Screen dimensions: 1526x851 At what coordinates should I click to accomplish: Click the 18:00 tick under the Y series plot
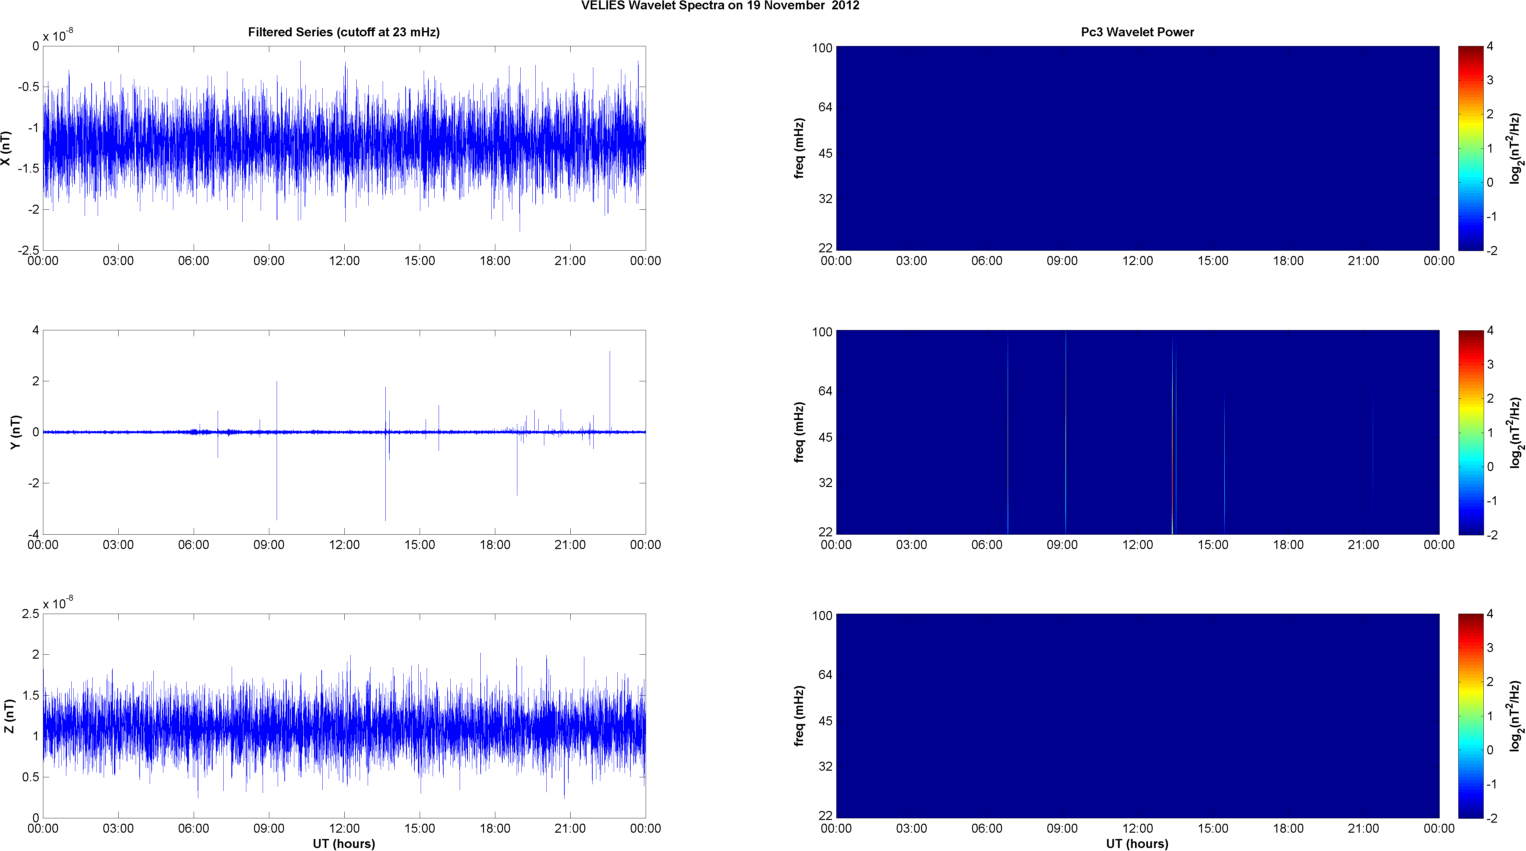click(x=495, y=545)
